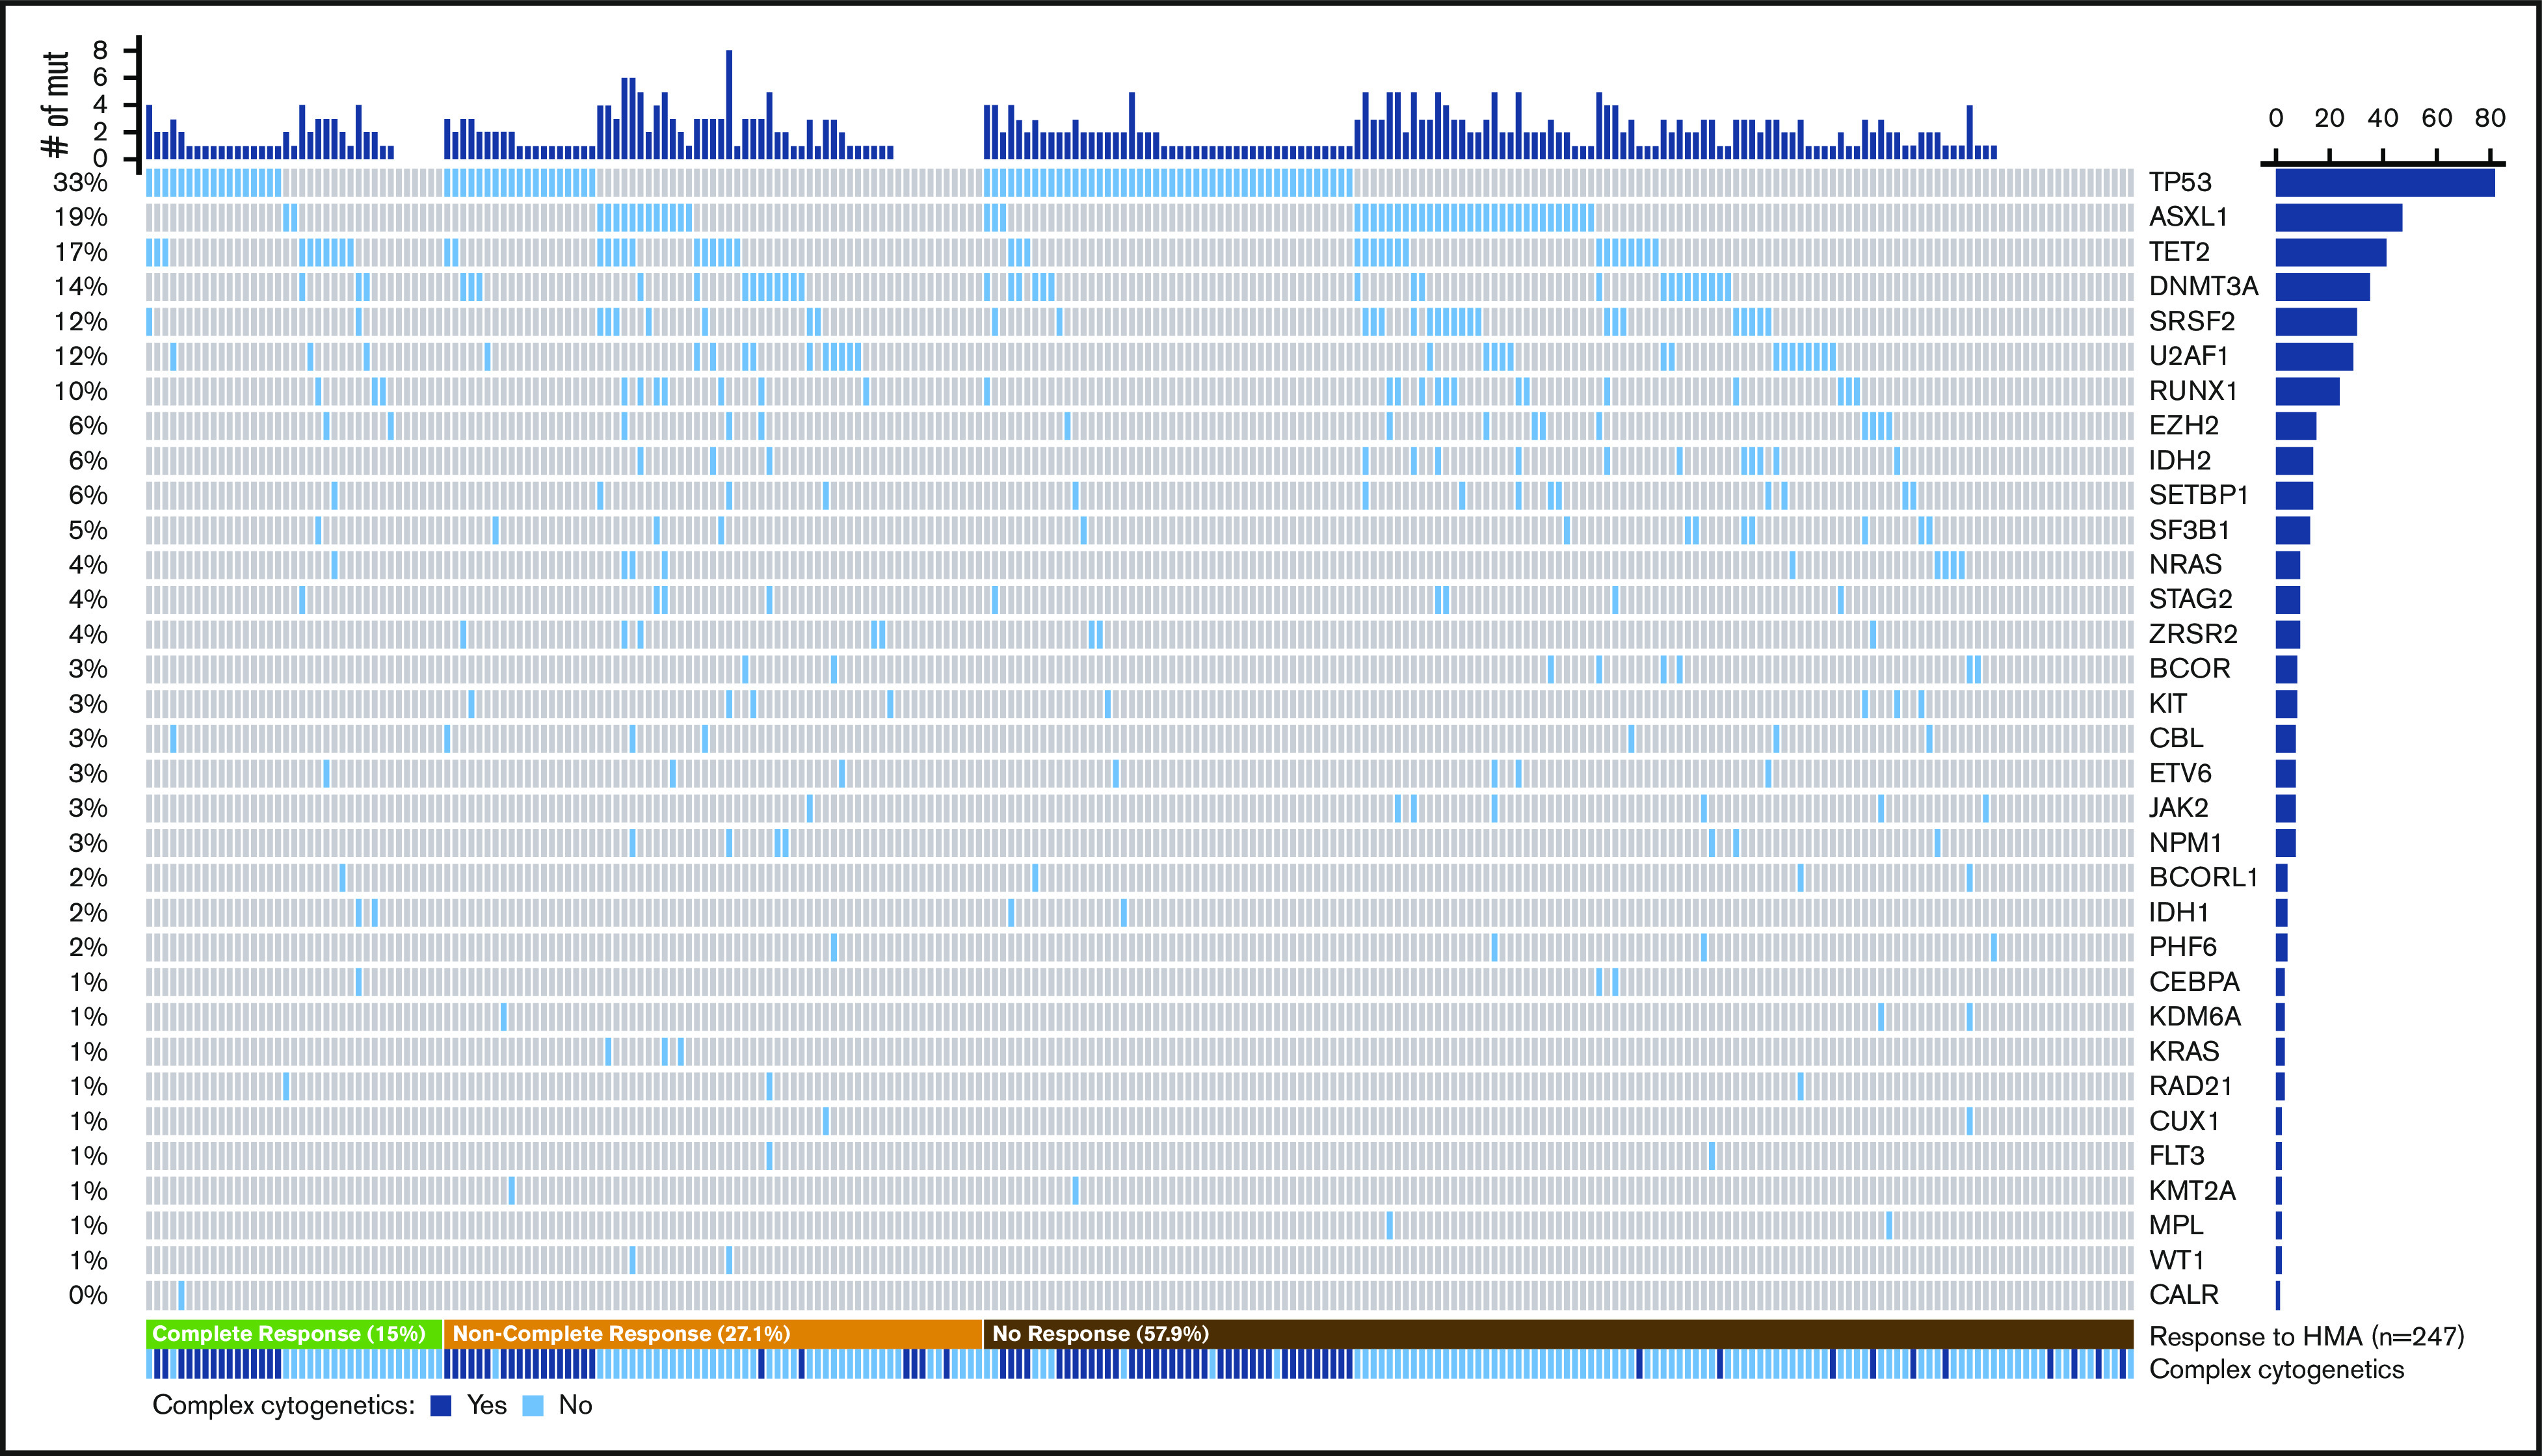Click the ETV6 gene label
The height and width of the screenshot is (1456, 2542).
tap(2180, 773)
